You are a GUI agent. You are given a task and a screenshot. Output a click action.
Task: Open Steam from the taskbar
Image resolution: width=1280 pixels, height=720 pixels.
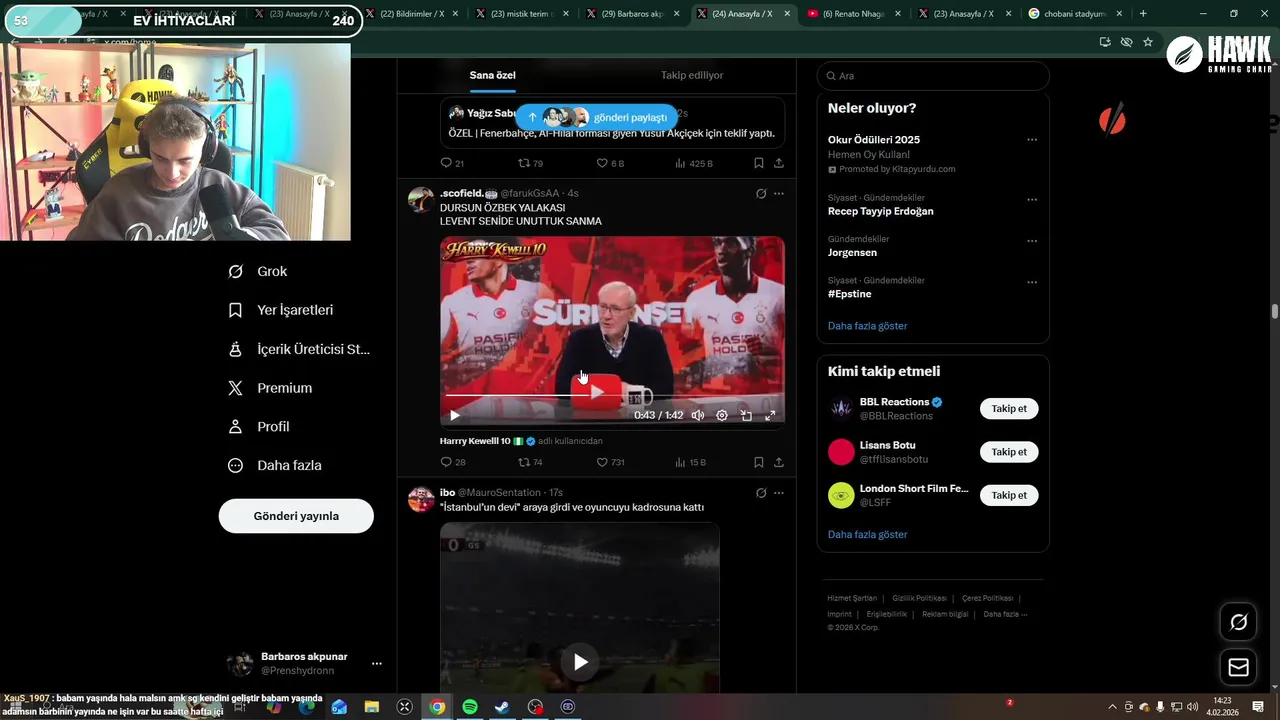[x=502, y=706]
